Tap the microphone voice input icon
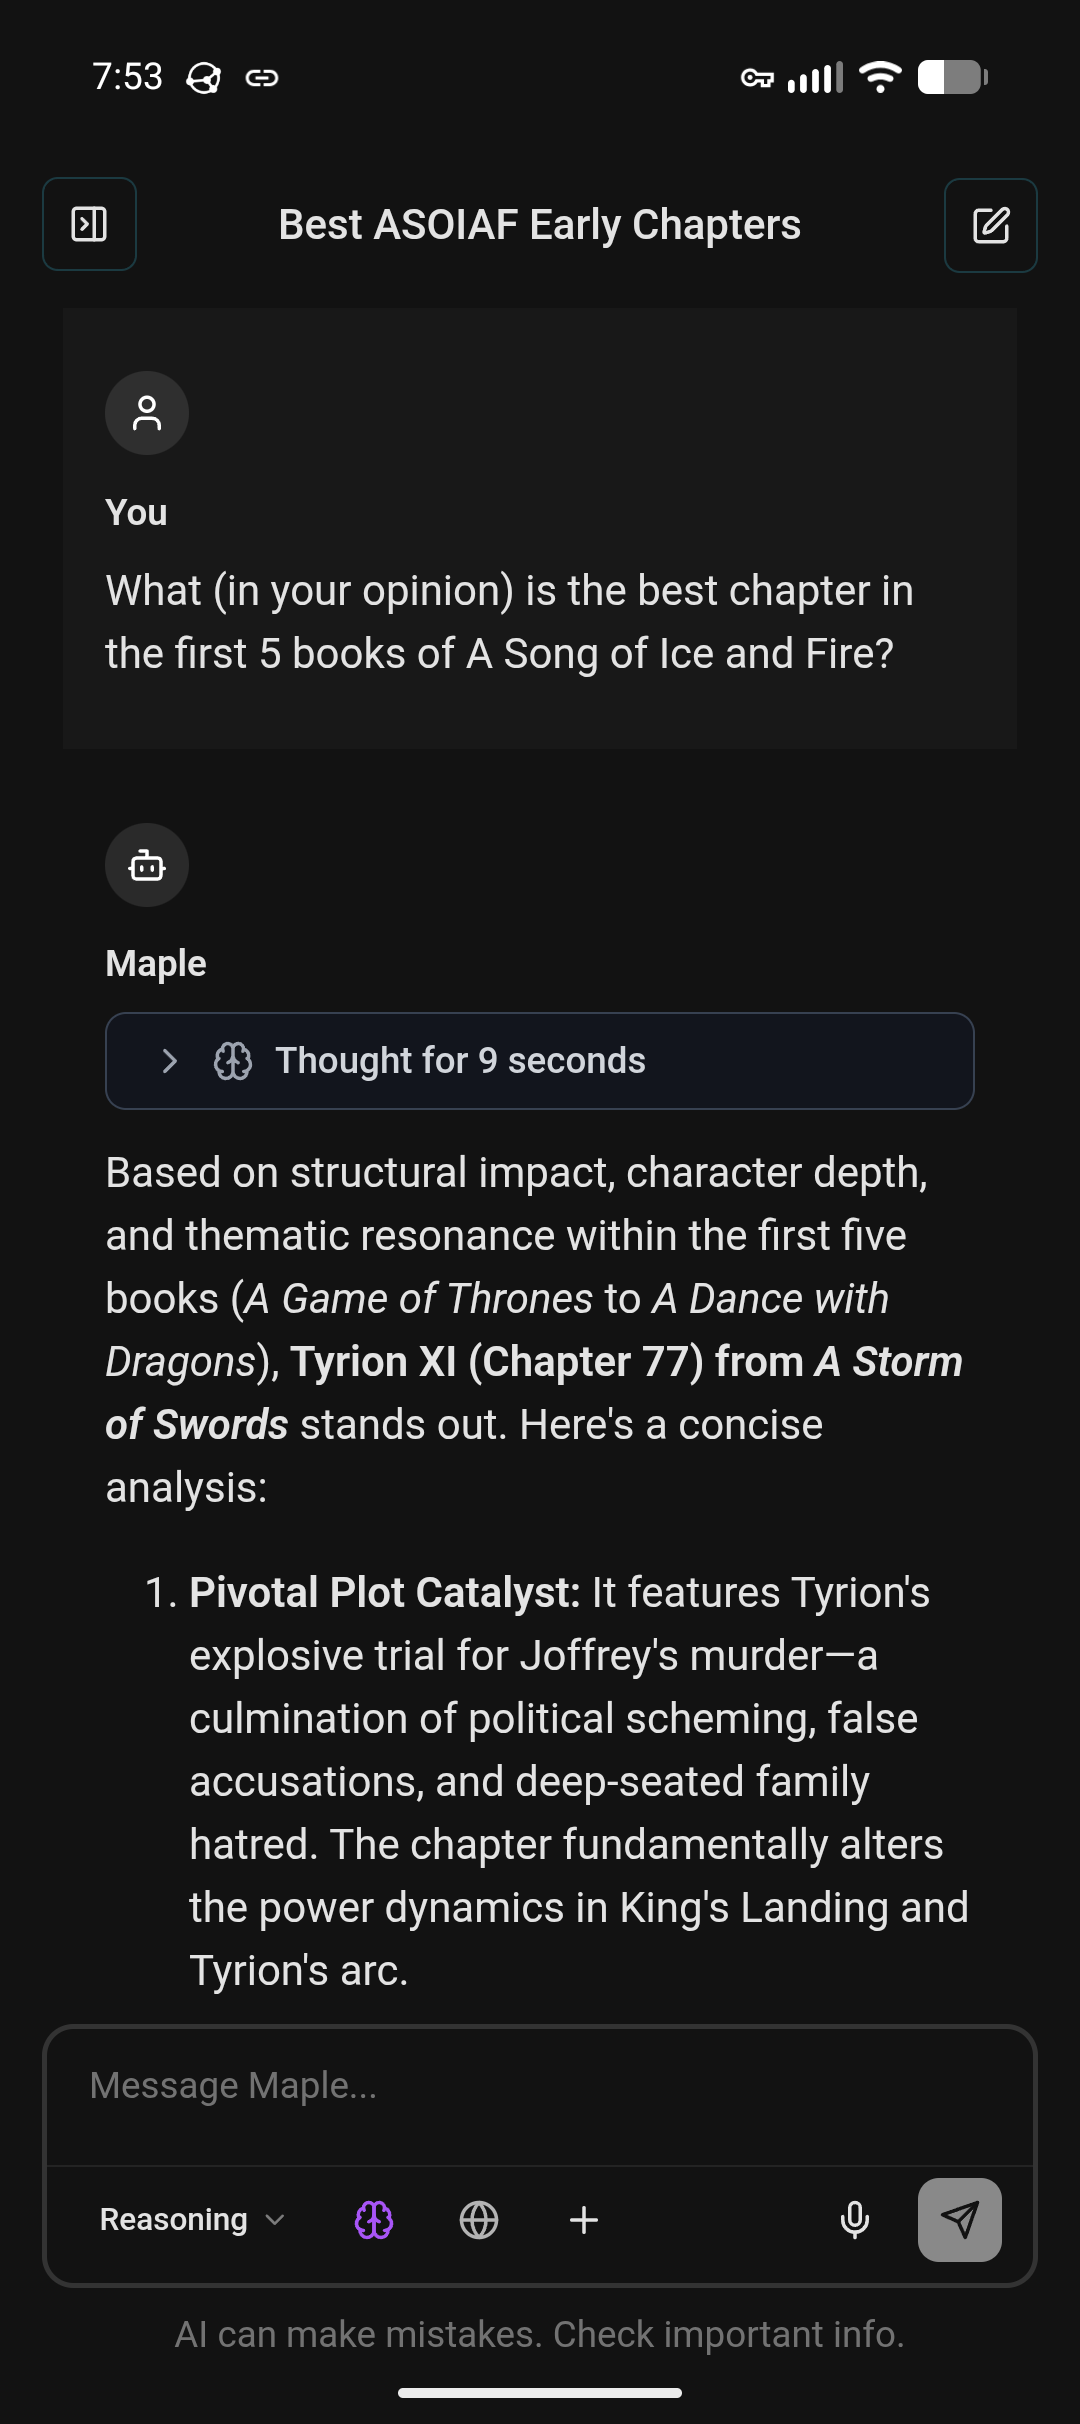 click(855, 2220)
